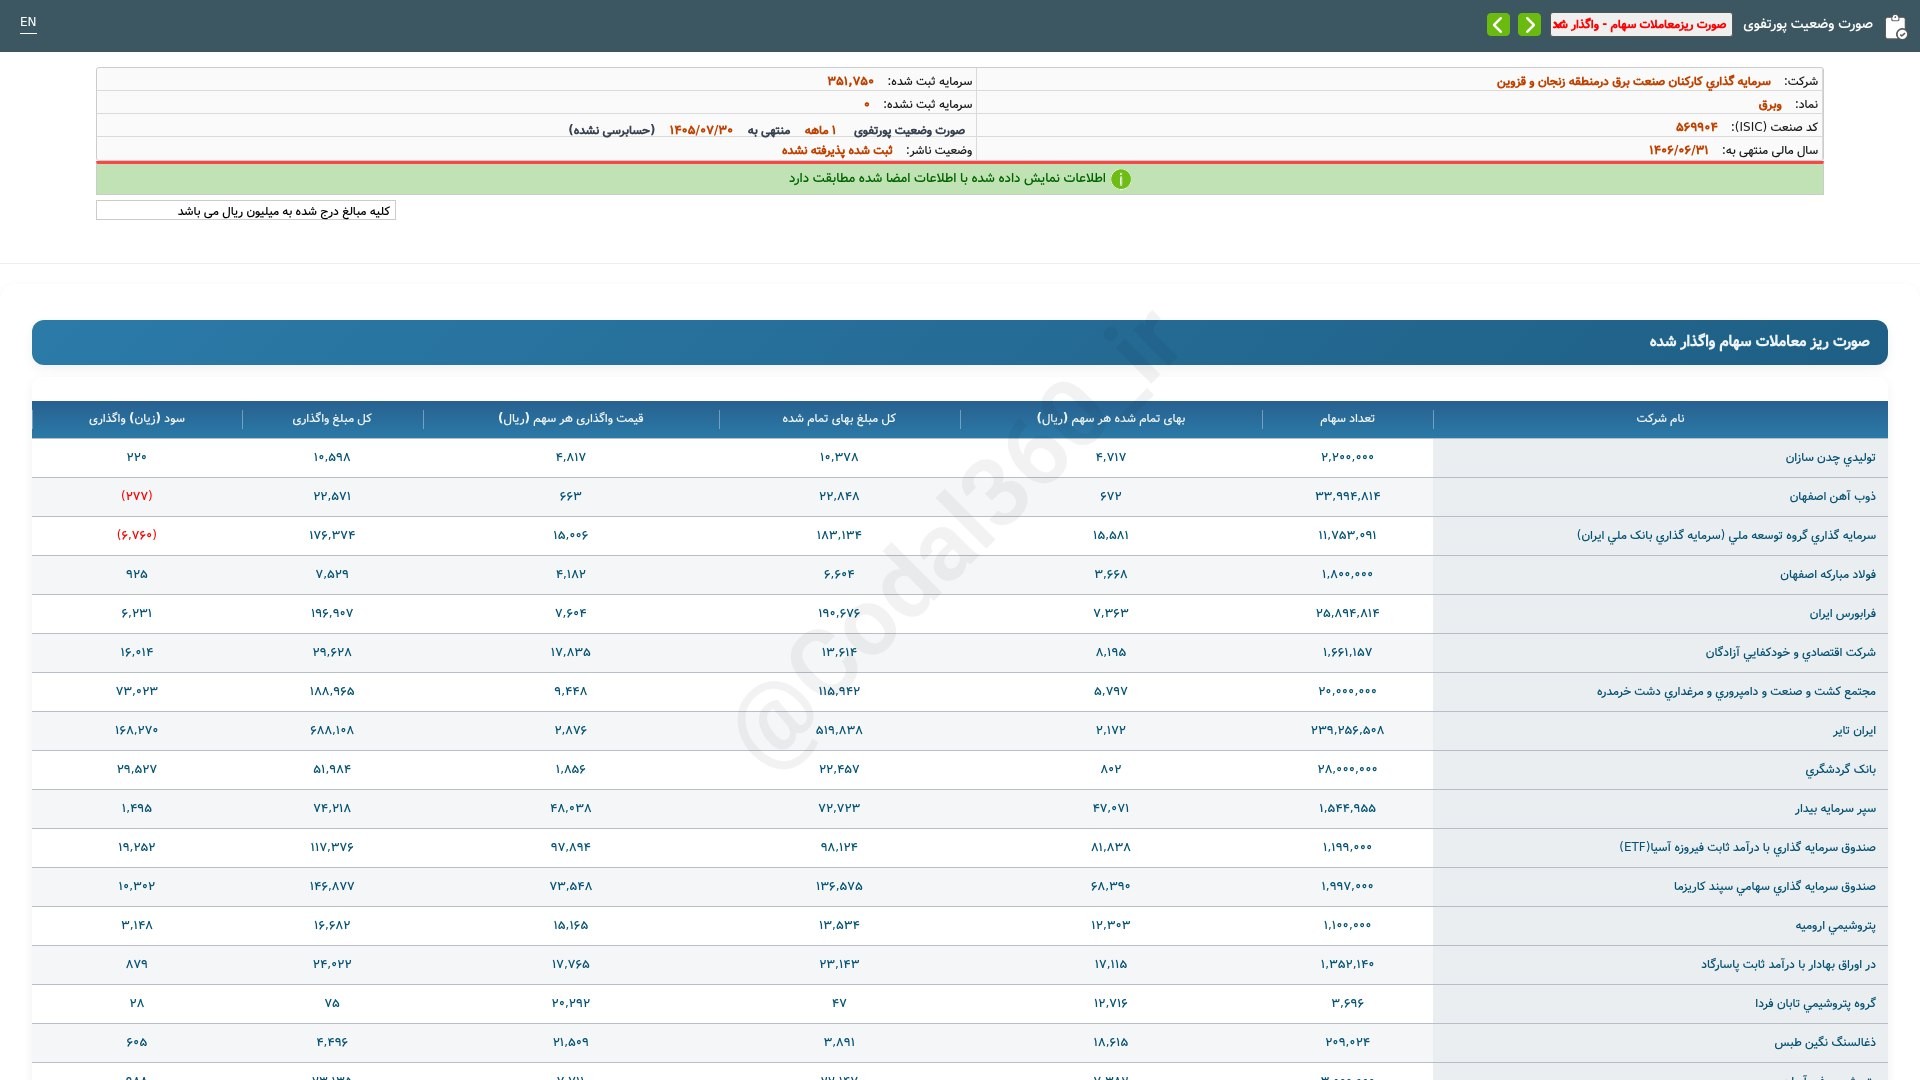Select row 'سپر سرمایه بیدار'
The image size is (1920, 1080).
[960, 809]
